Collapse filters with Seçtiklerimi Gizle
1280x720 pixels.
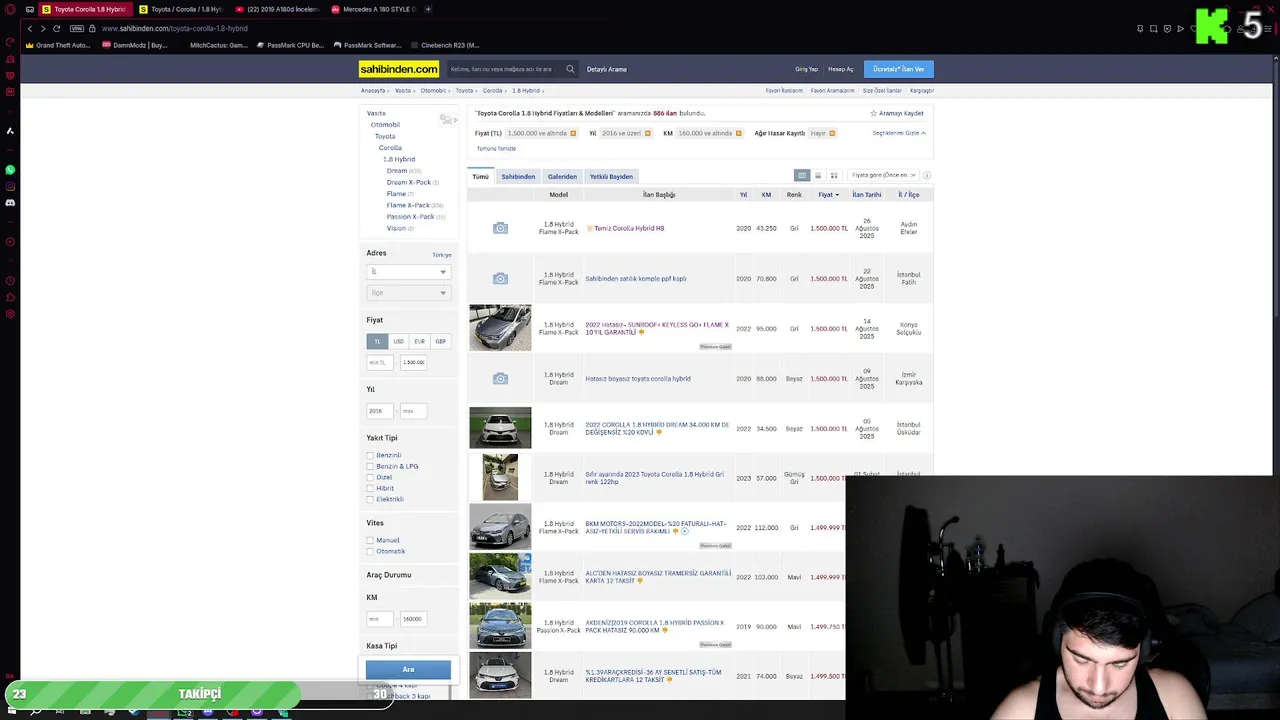click(898, 133)
